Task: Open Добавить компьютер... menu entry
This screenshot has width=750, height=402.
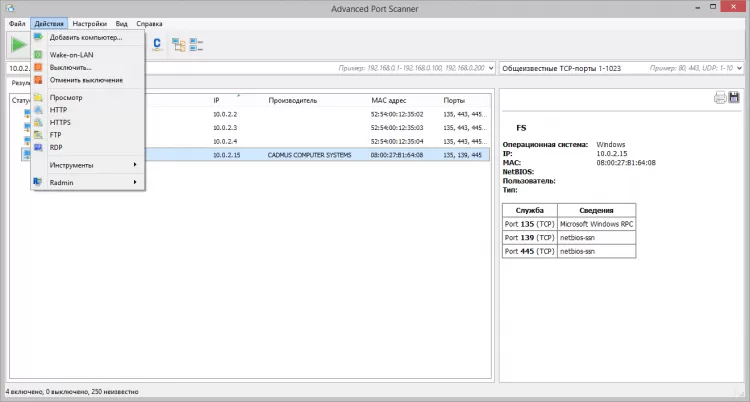Action: 85,37
